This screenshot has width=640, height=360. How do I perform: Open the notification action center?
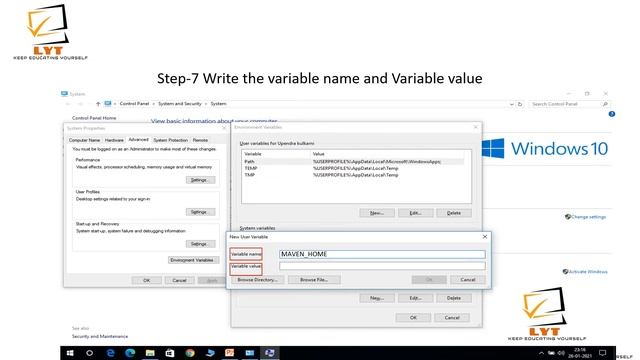point(602,353)
